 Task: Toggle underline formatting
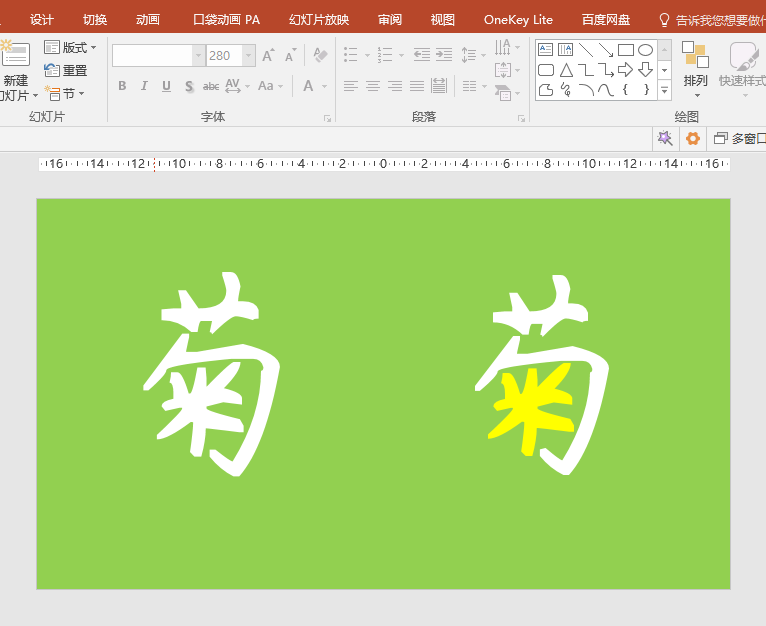point(166,86)
